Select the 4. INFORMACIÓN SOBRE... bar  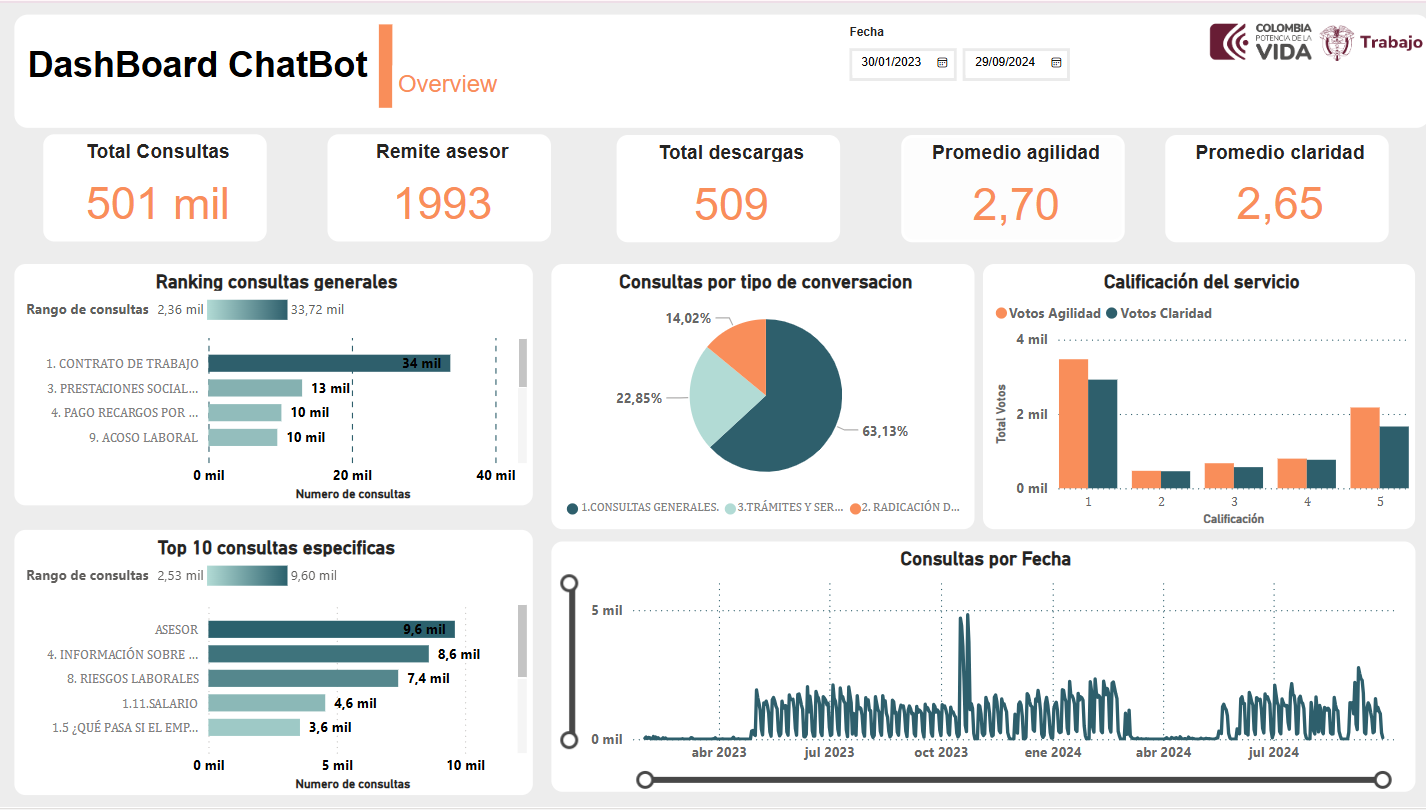tap(319, 654)
